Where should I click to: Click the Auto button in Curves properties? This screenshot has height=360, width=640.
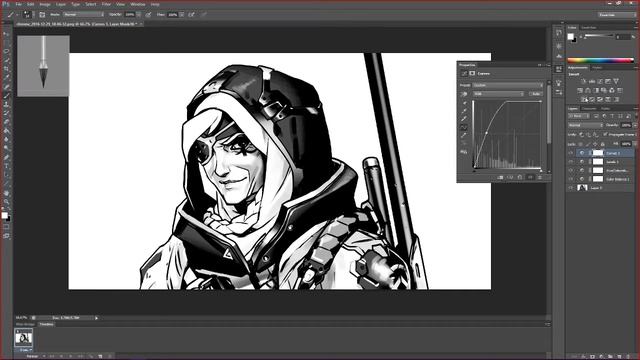pyautogui.click(x=536, y=94)
